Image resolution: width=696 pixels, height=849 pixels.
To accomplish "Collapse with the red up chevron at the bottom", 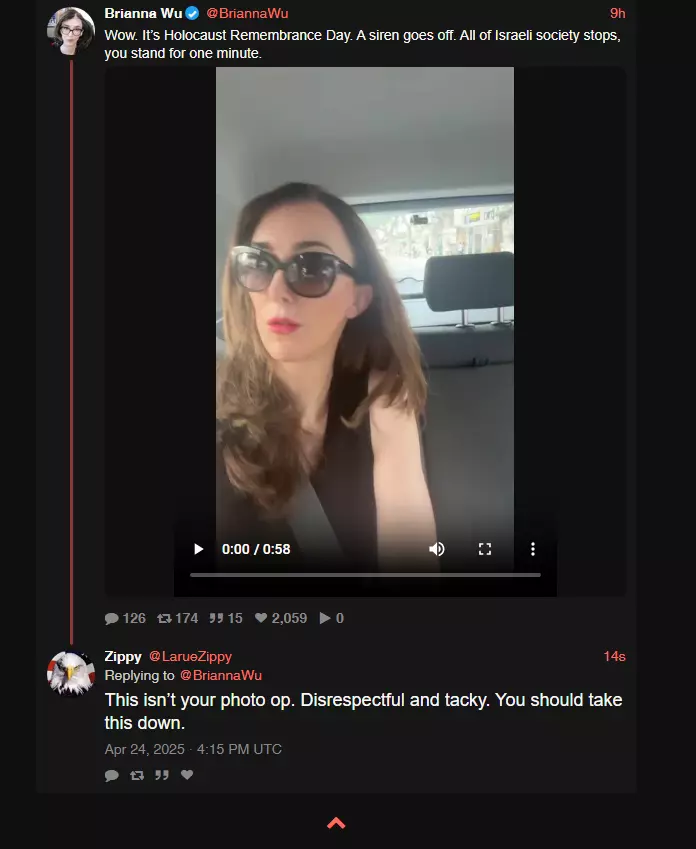I will [336, 823].
